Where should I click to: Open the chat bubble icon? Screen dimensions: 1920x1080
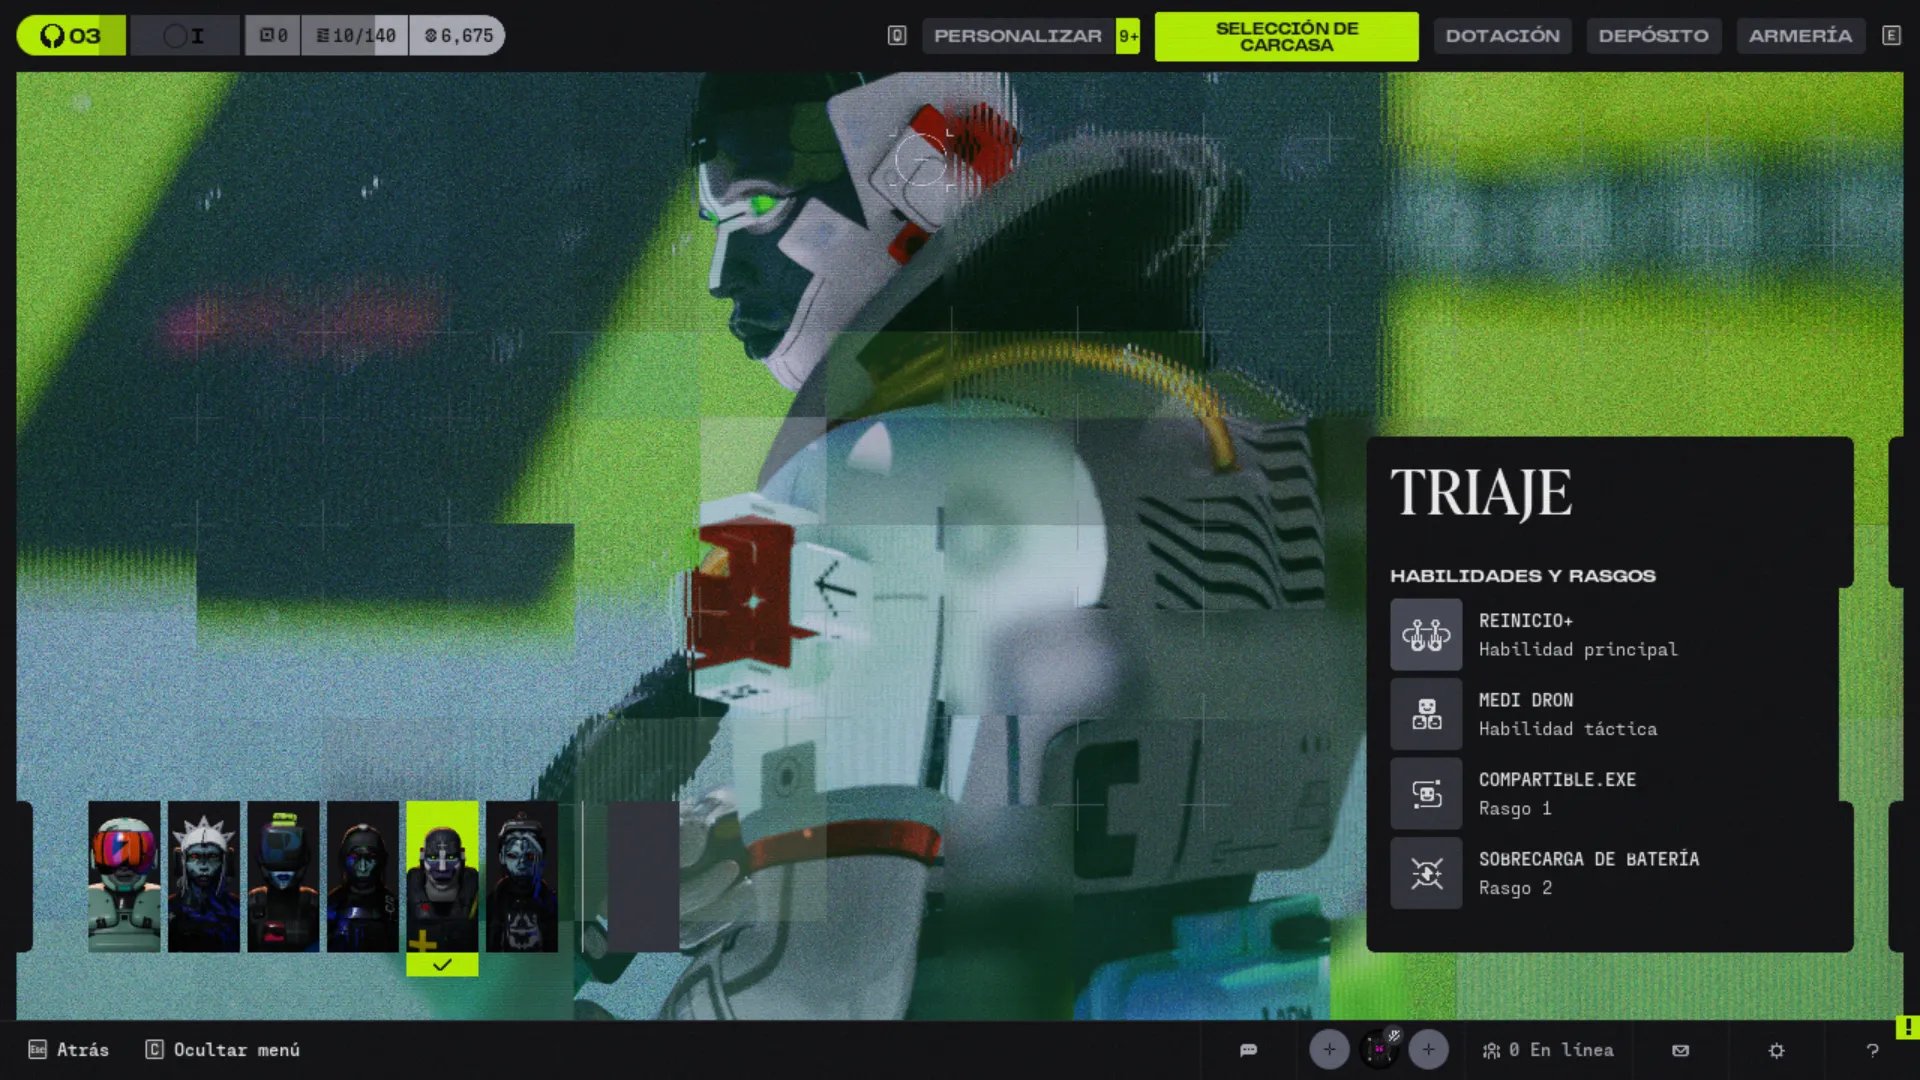(1248, 1050)
